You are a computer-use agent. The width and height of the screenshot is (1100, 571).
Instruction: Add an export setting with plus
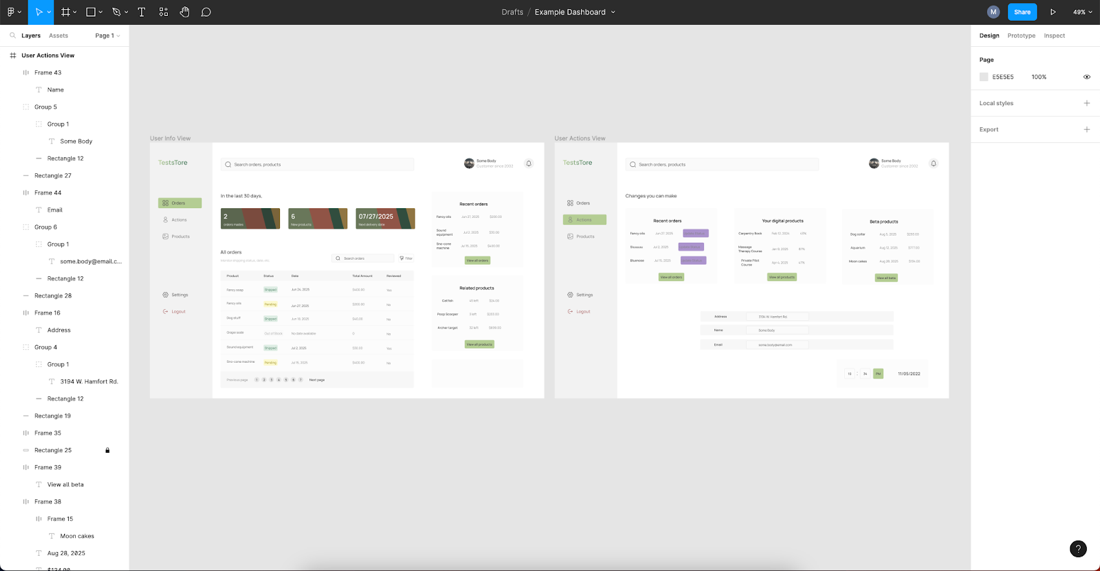[1087, 130]
